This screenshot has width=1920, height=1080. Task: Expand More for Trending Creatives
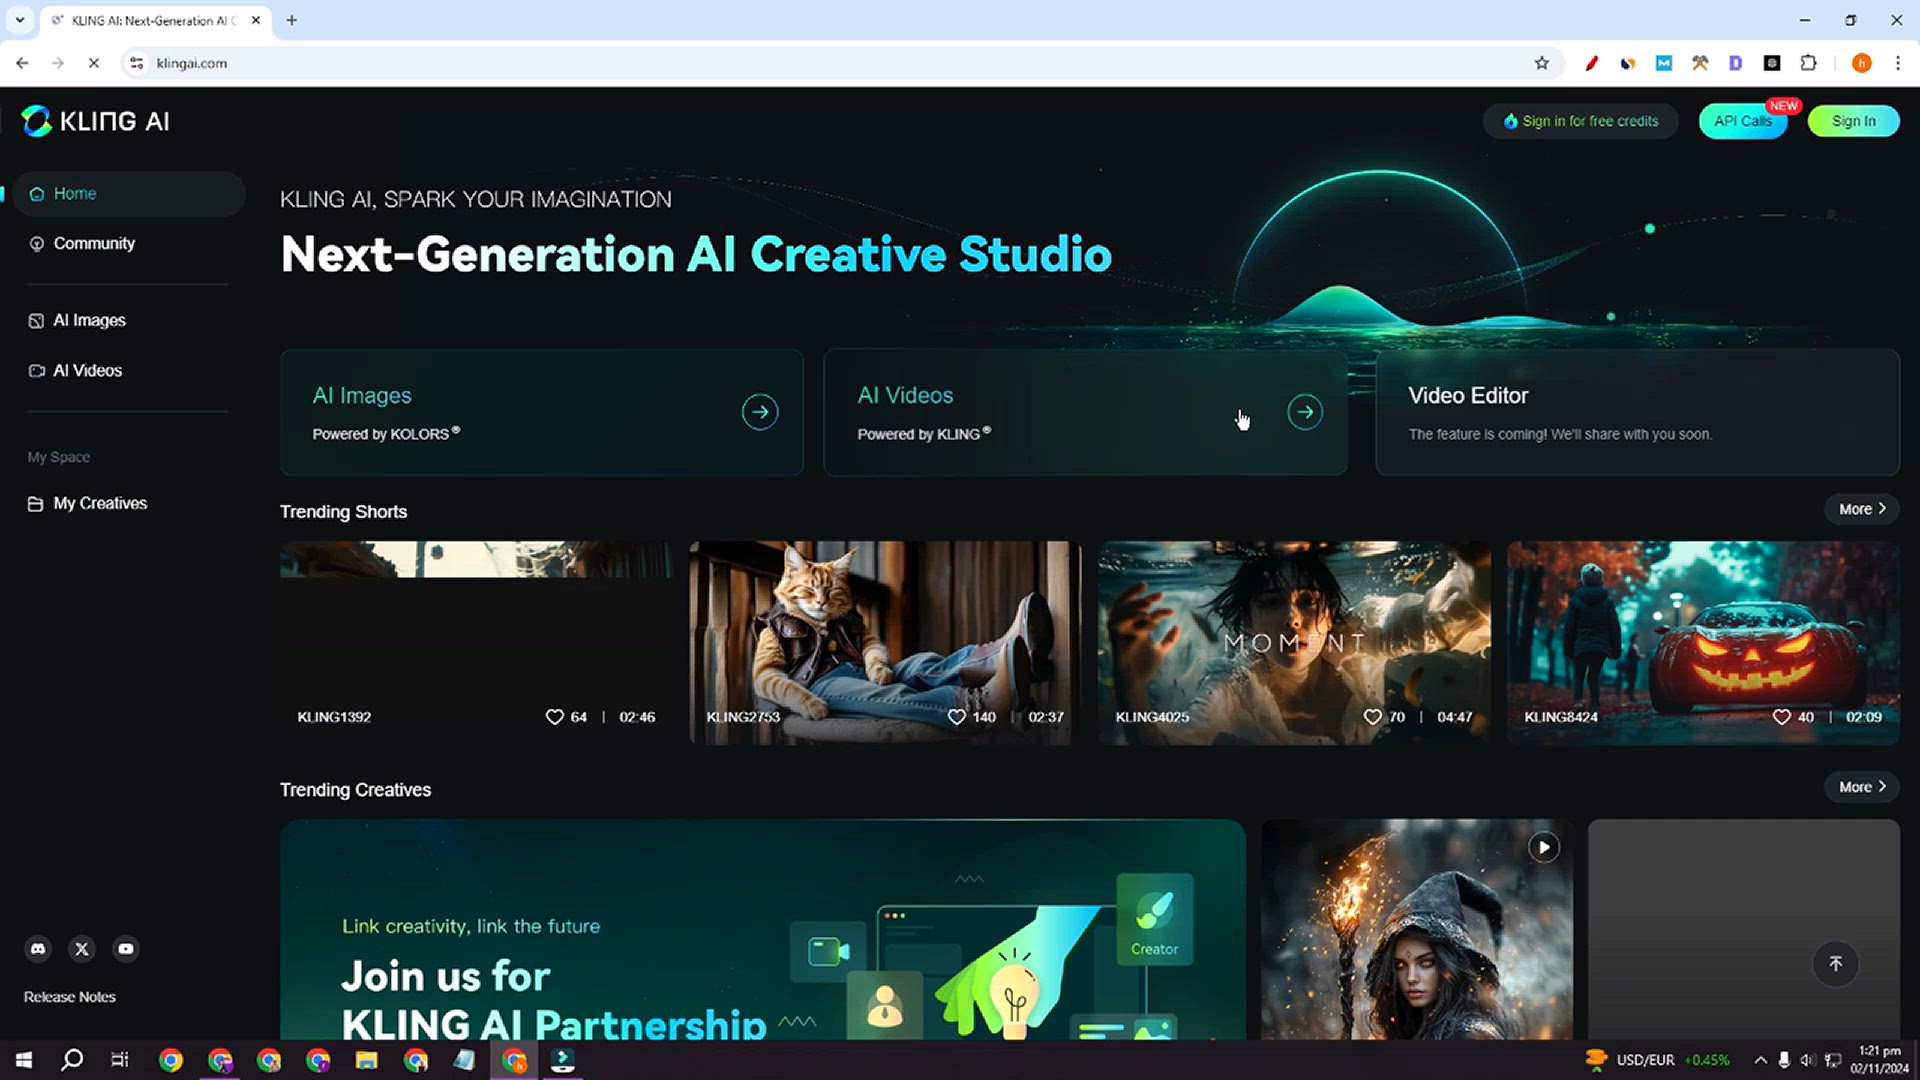coord(1862,787)
